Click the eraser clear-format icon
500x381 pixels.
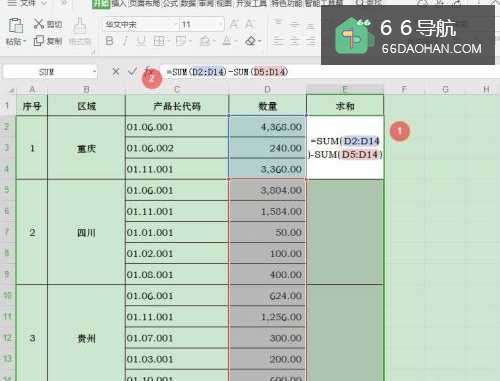point(251,41)
